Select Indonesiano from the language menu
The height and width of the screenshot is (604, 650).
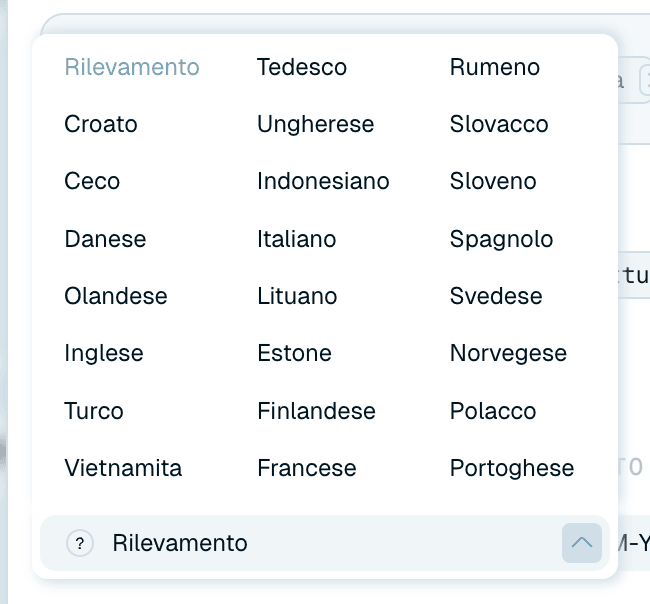tap(323, 181)
